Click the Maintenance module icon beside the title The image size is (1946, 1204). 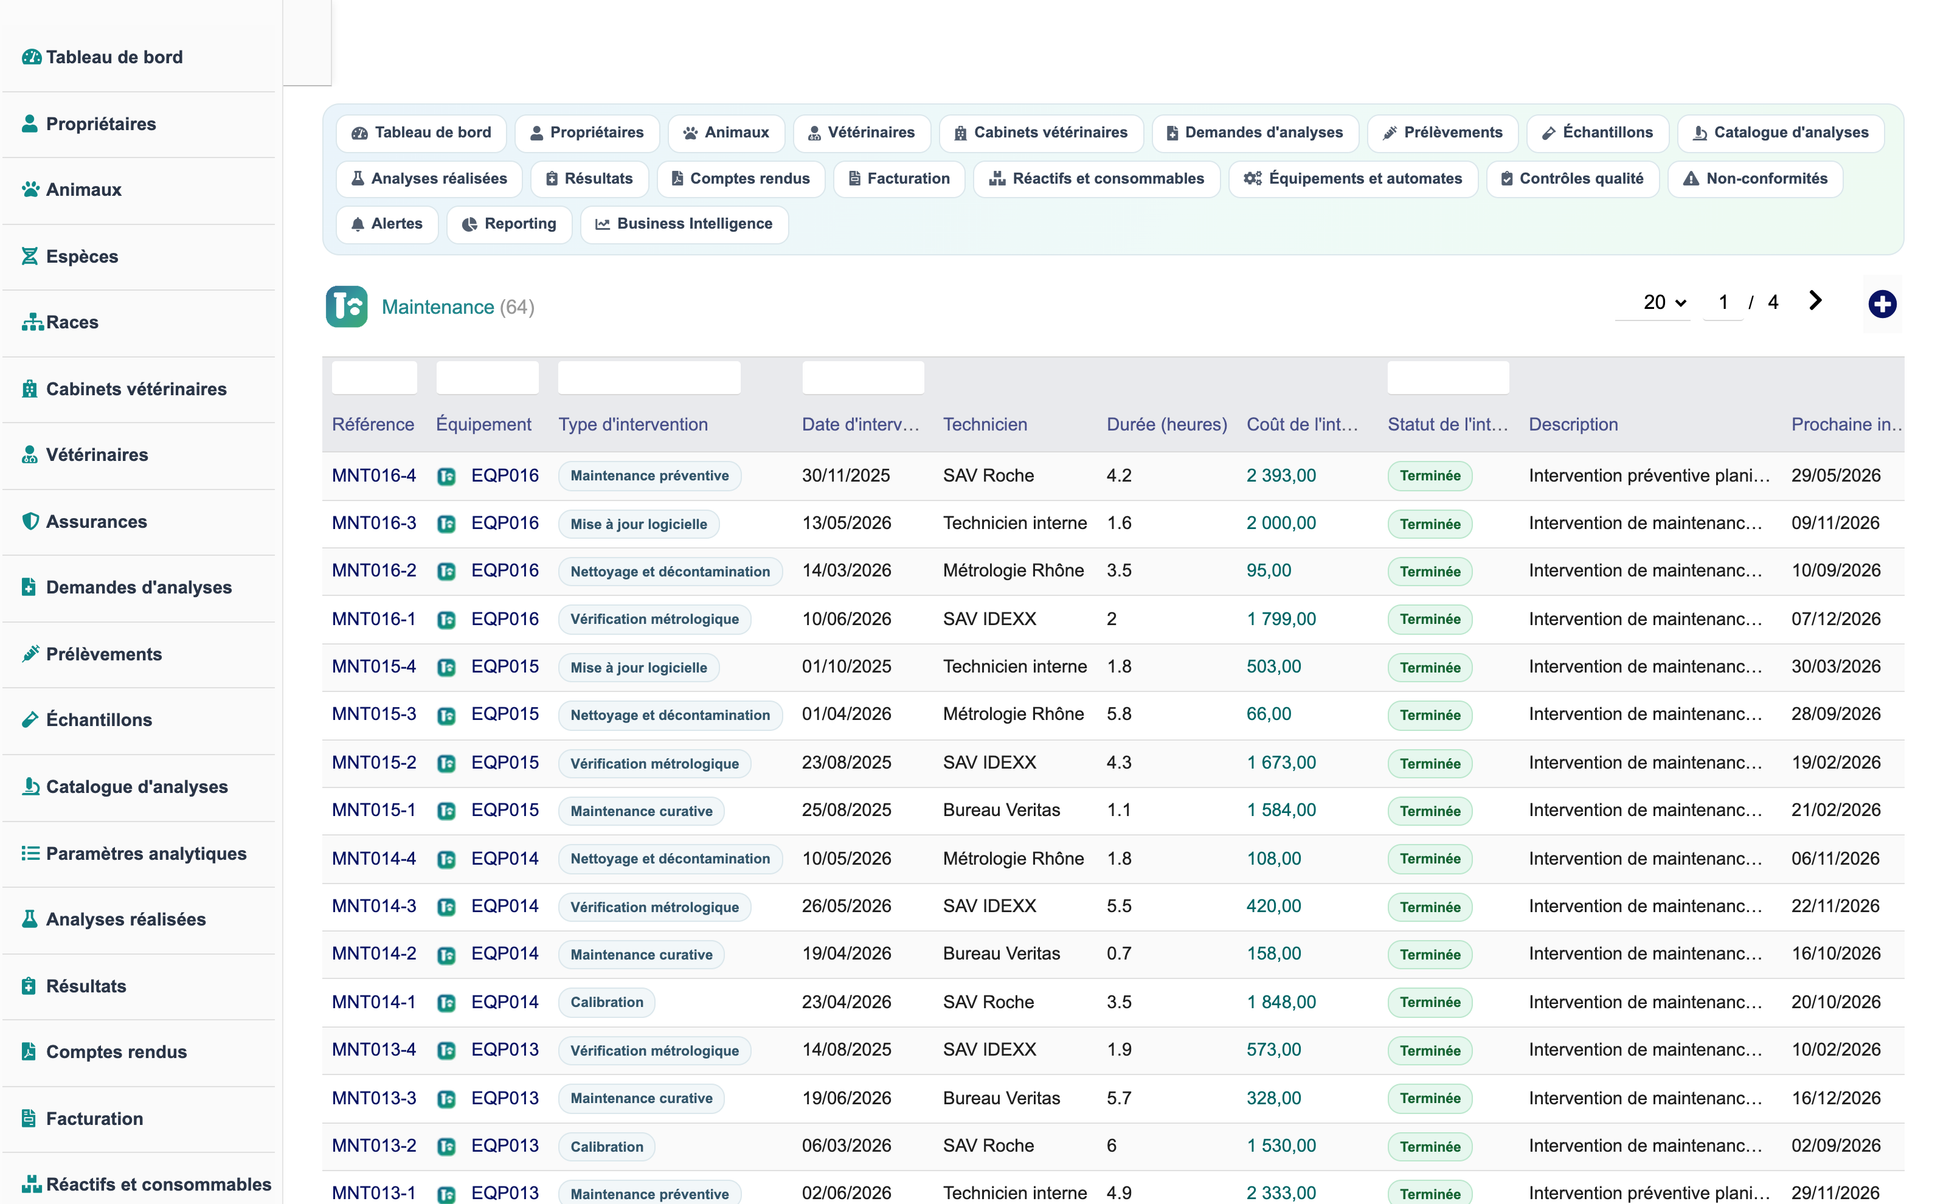tap(346, 307)
